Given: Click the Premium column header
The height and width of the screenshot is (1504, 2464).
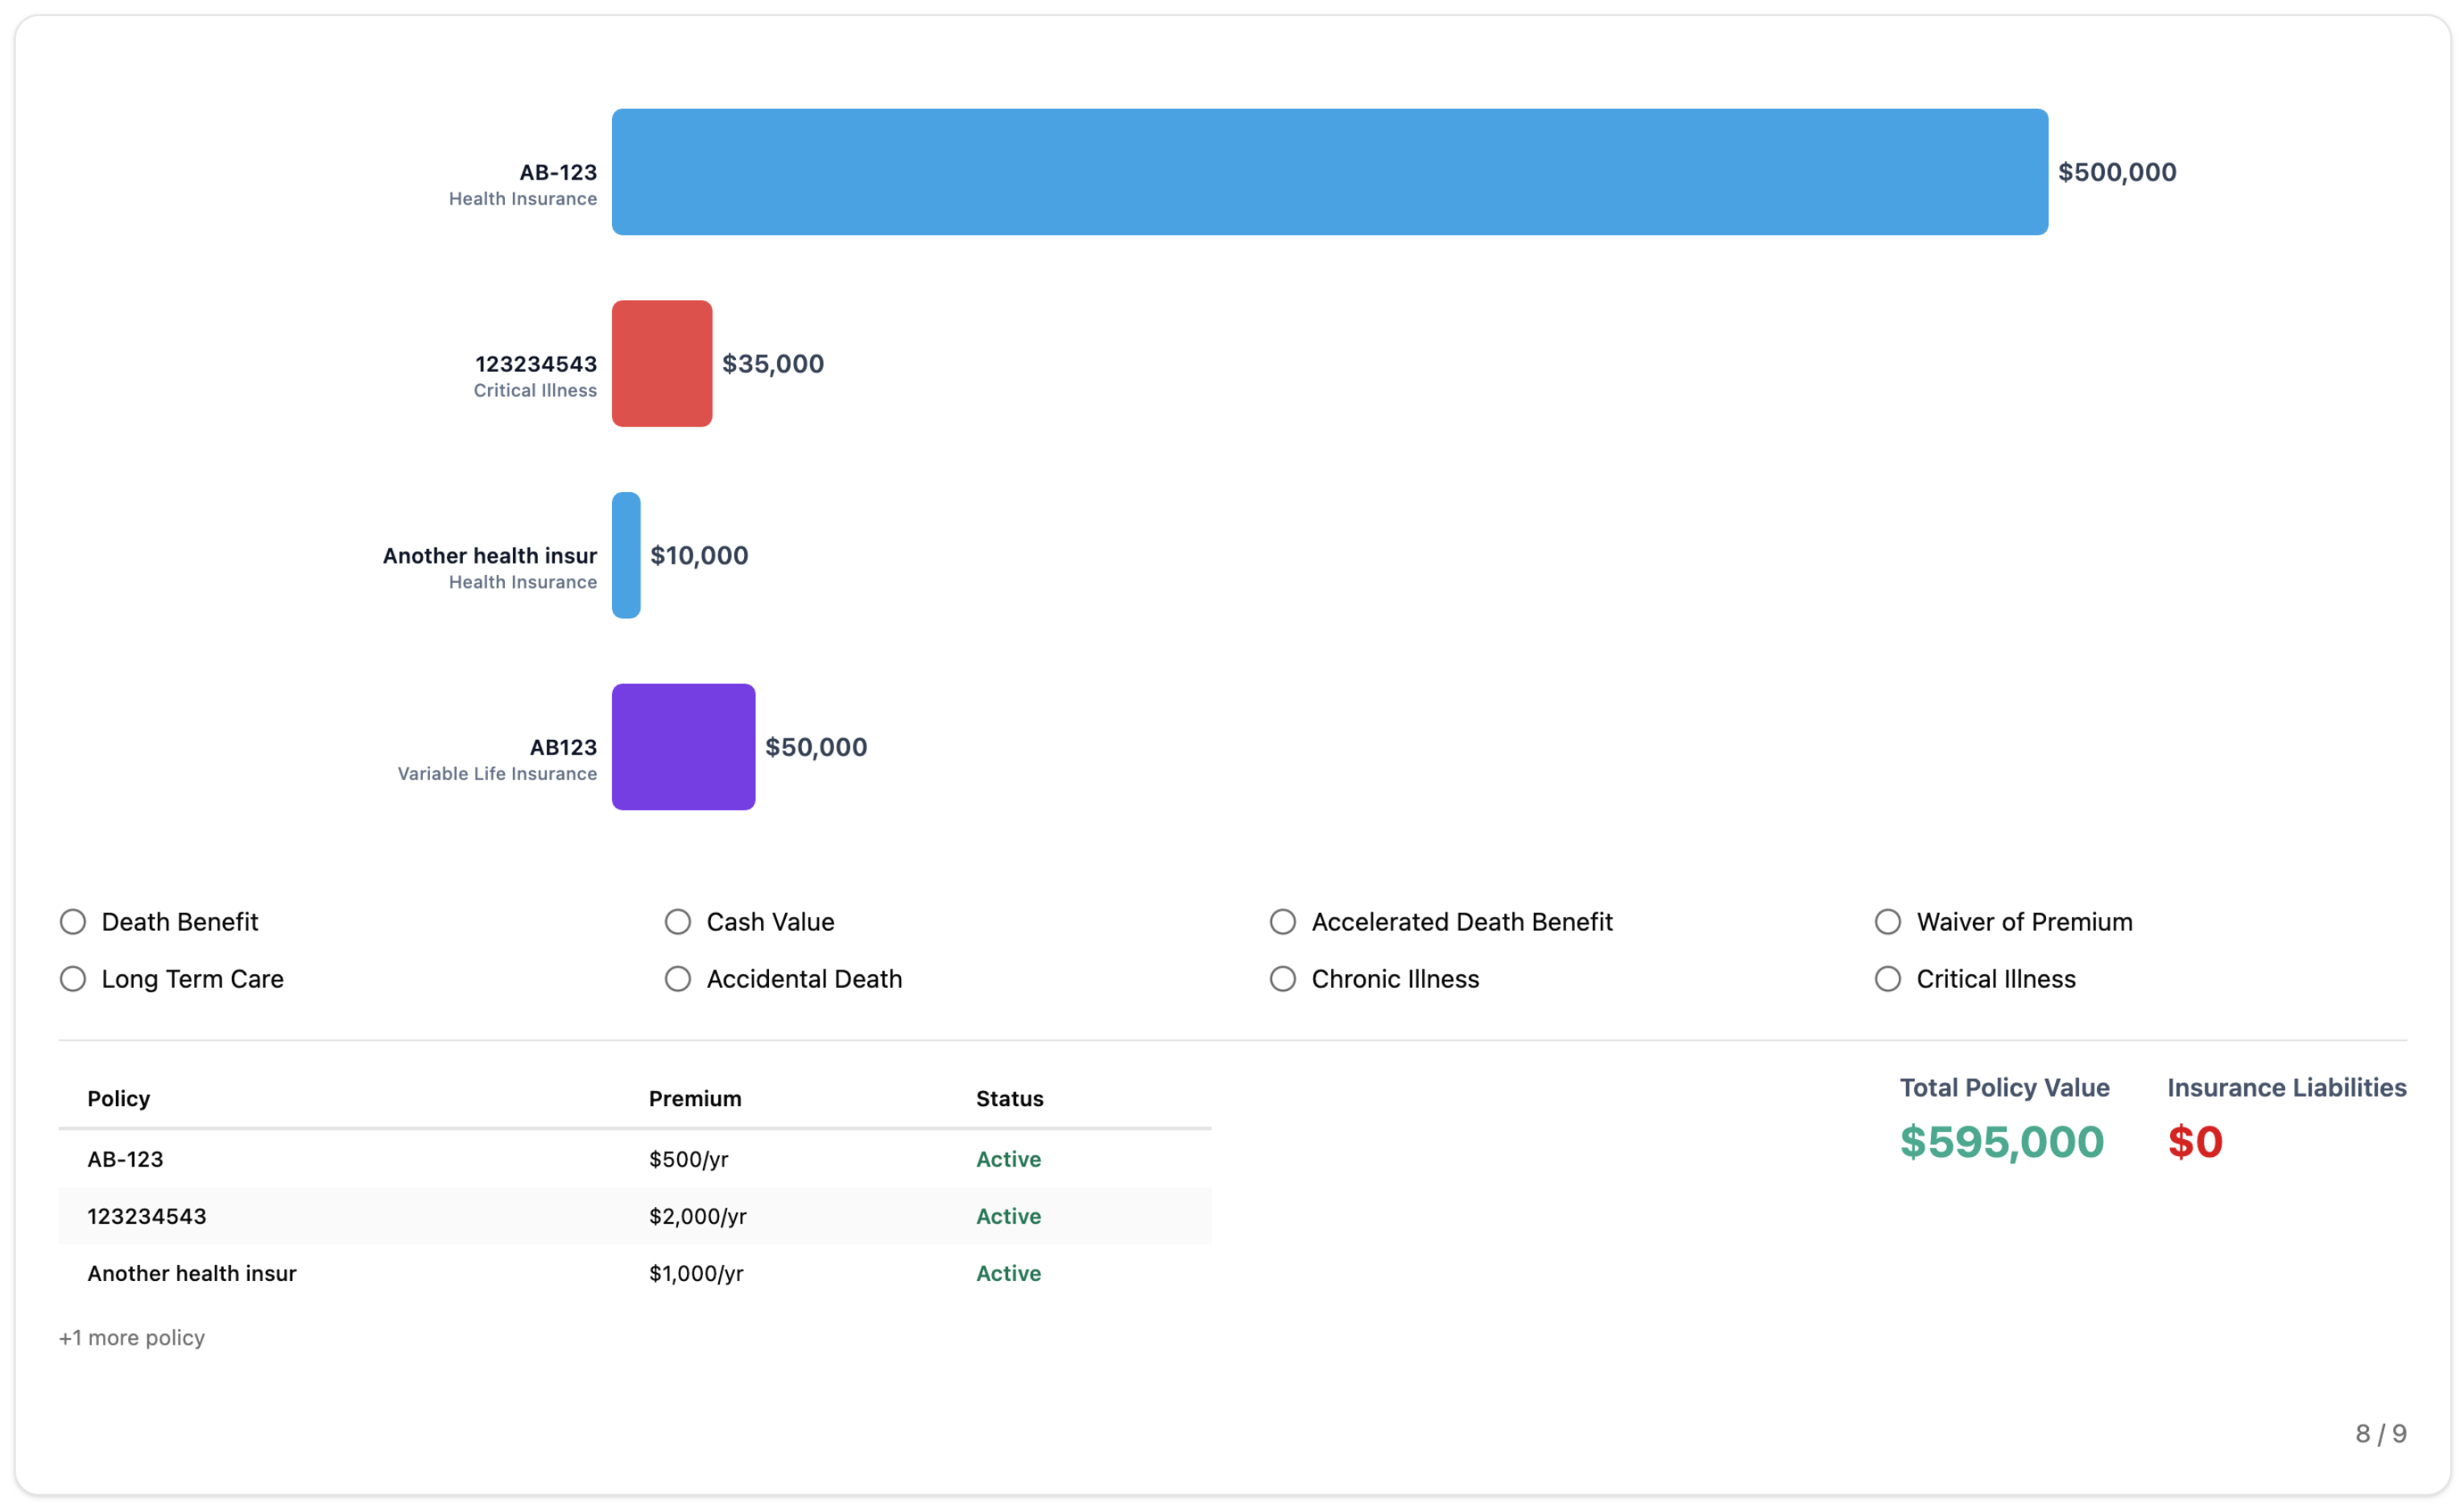Looking at the screenshot, I should click(695, 1098).
